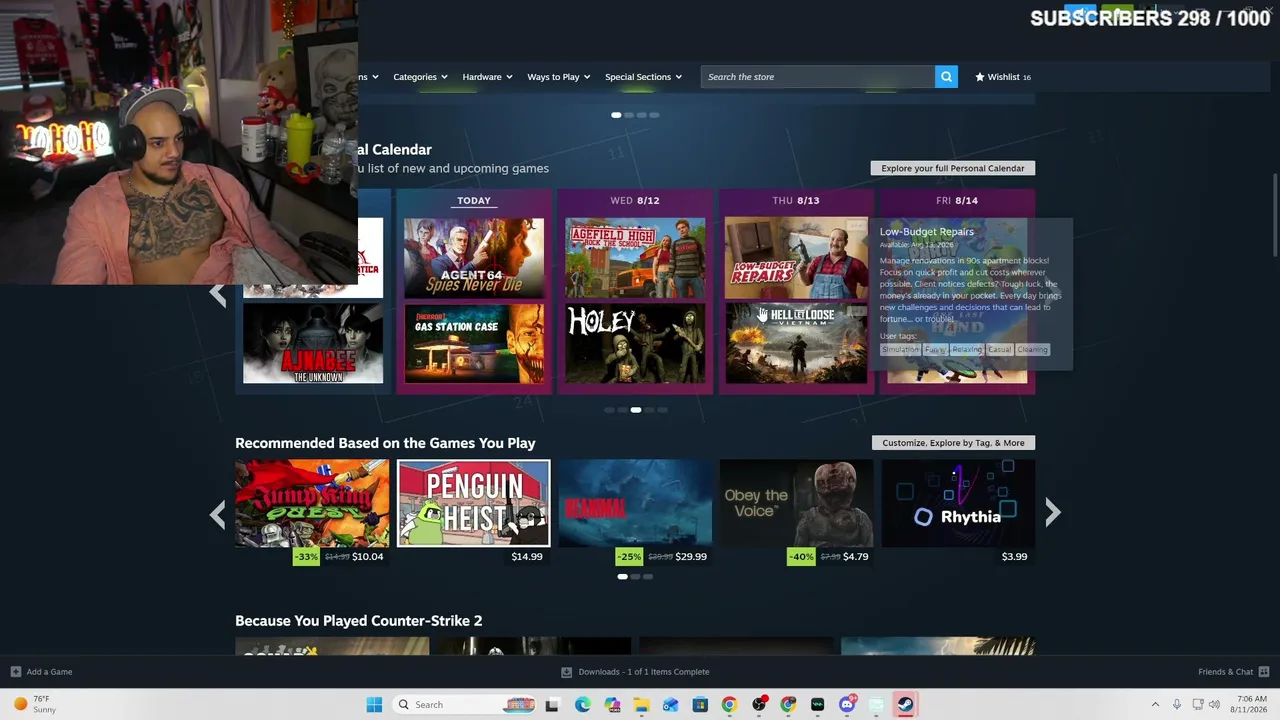
Task: Open the Windows Start menu
Action: coord(374,705)
